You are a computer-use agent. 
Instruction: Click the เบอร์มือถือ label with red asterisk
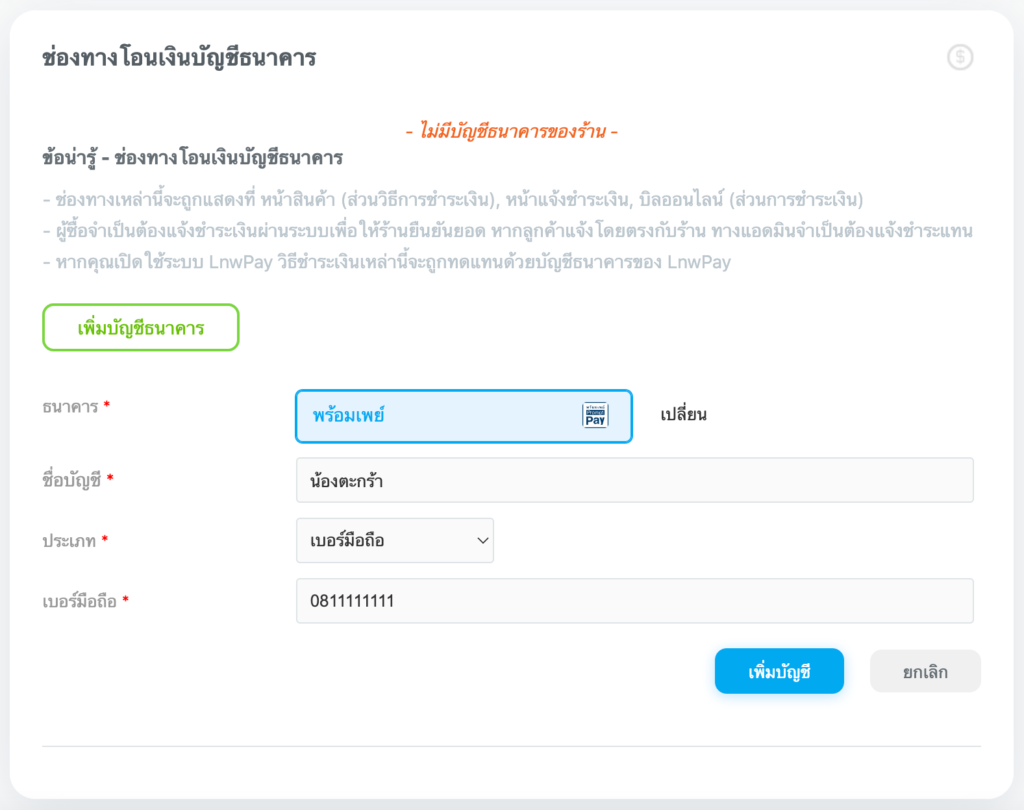80,602
